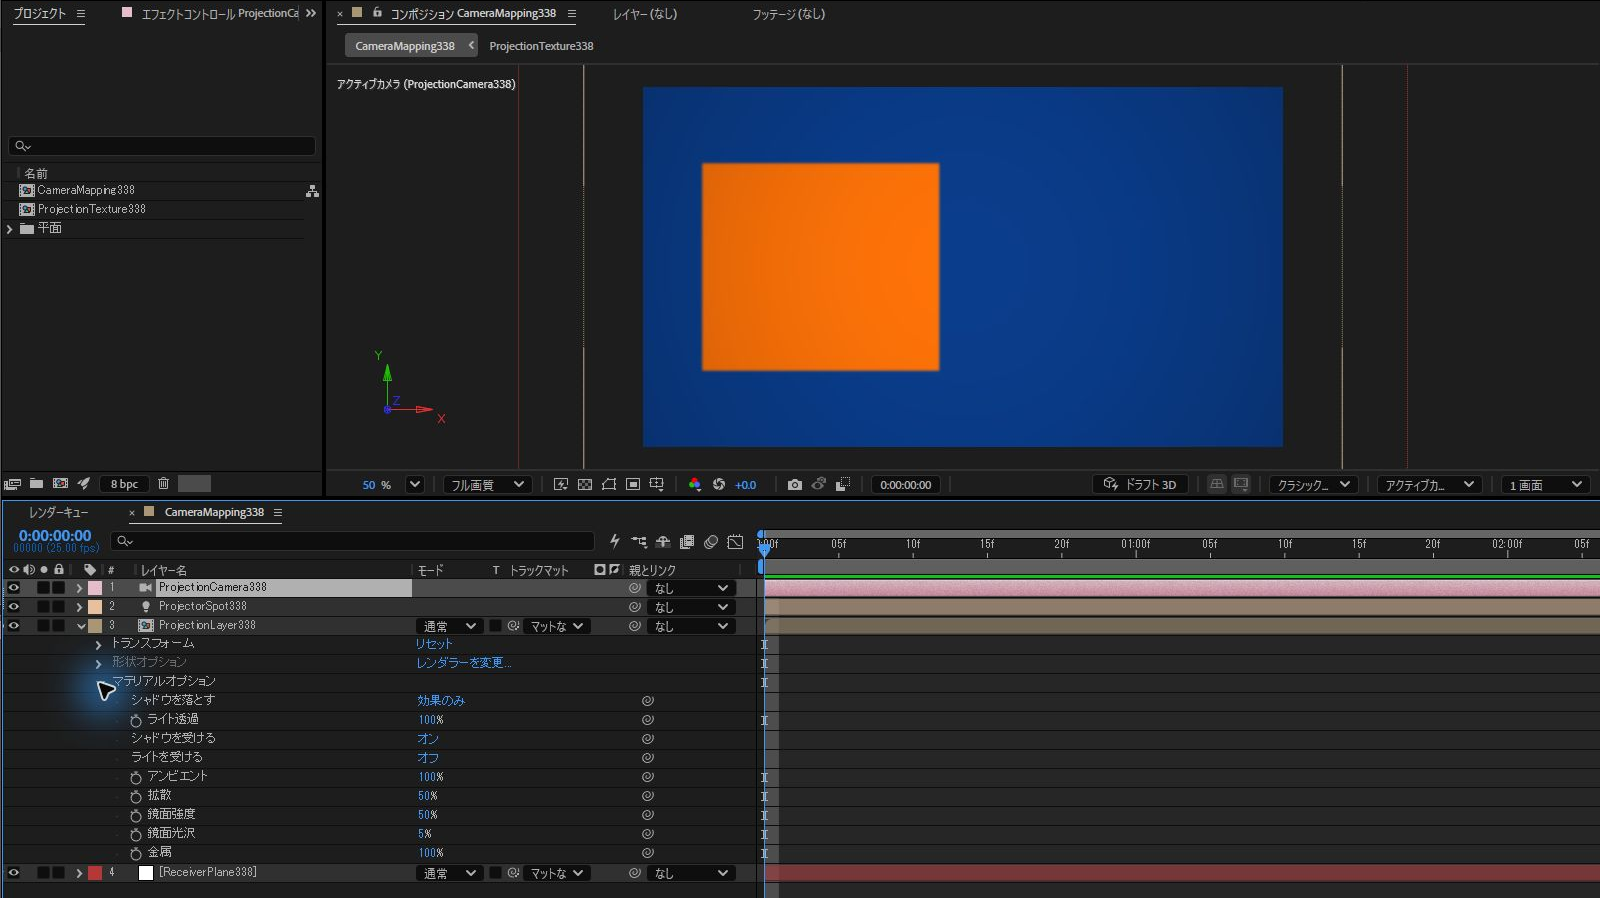Enable motion blur for the timeline
This screenshot has height=898, width=1600.
(711, 542)
